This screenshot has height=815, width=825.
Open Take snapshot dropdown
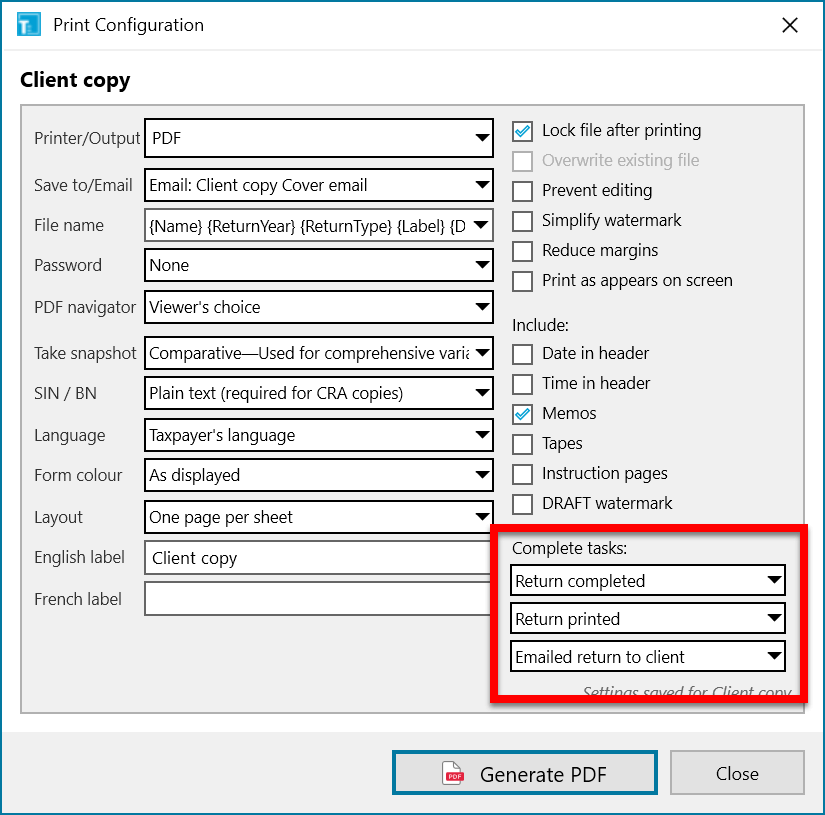(x=319, y=353)
